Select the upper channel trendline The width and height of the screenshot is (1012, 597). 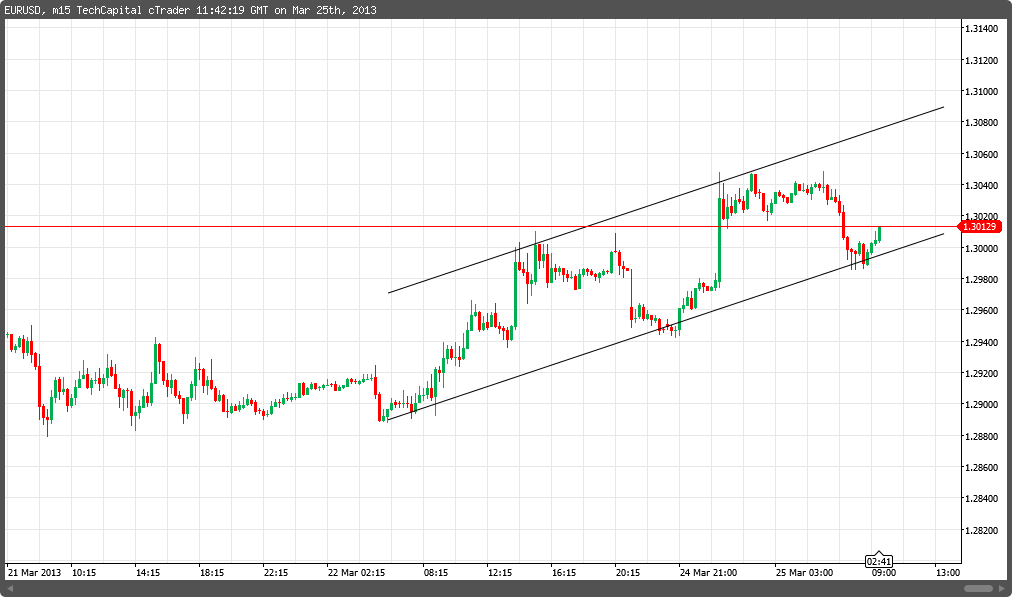click(666, 200)
